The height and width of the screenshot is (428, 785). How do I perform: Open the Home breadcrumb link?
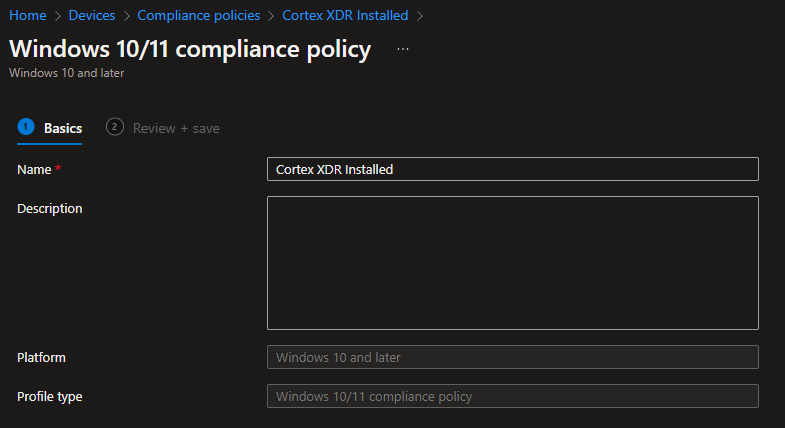(28, 16)
